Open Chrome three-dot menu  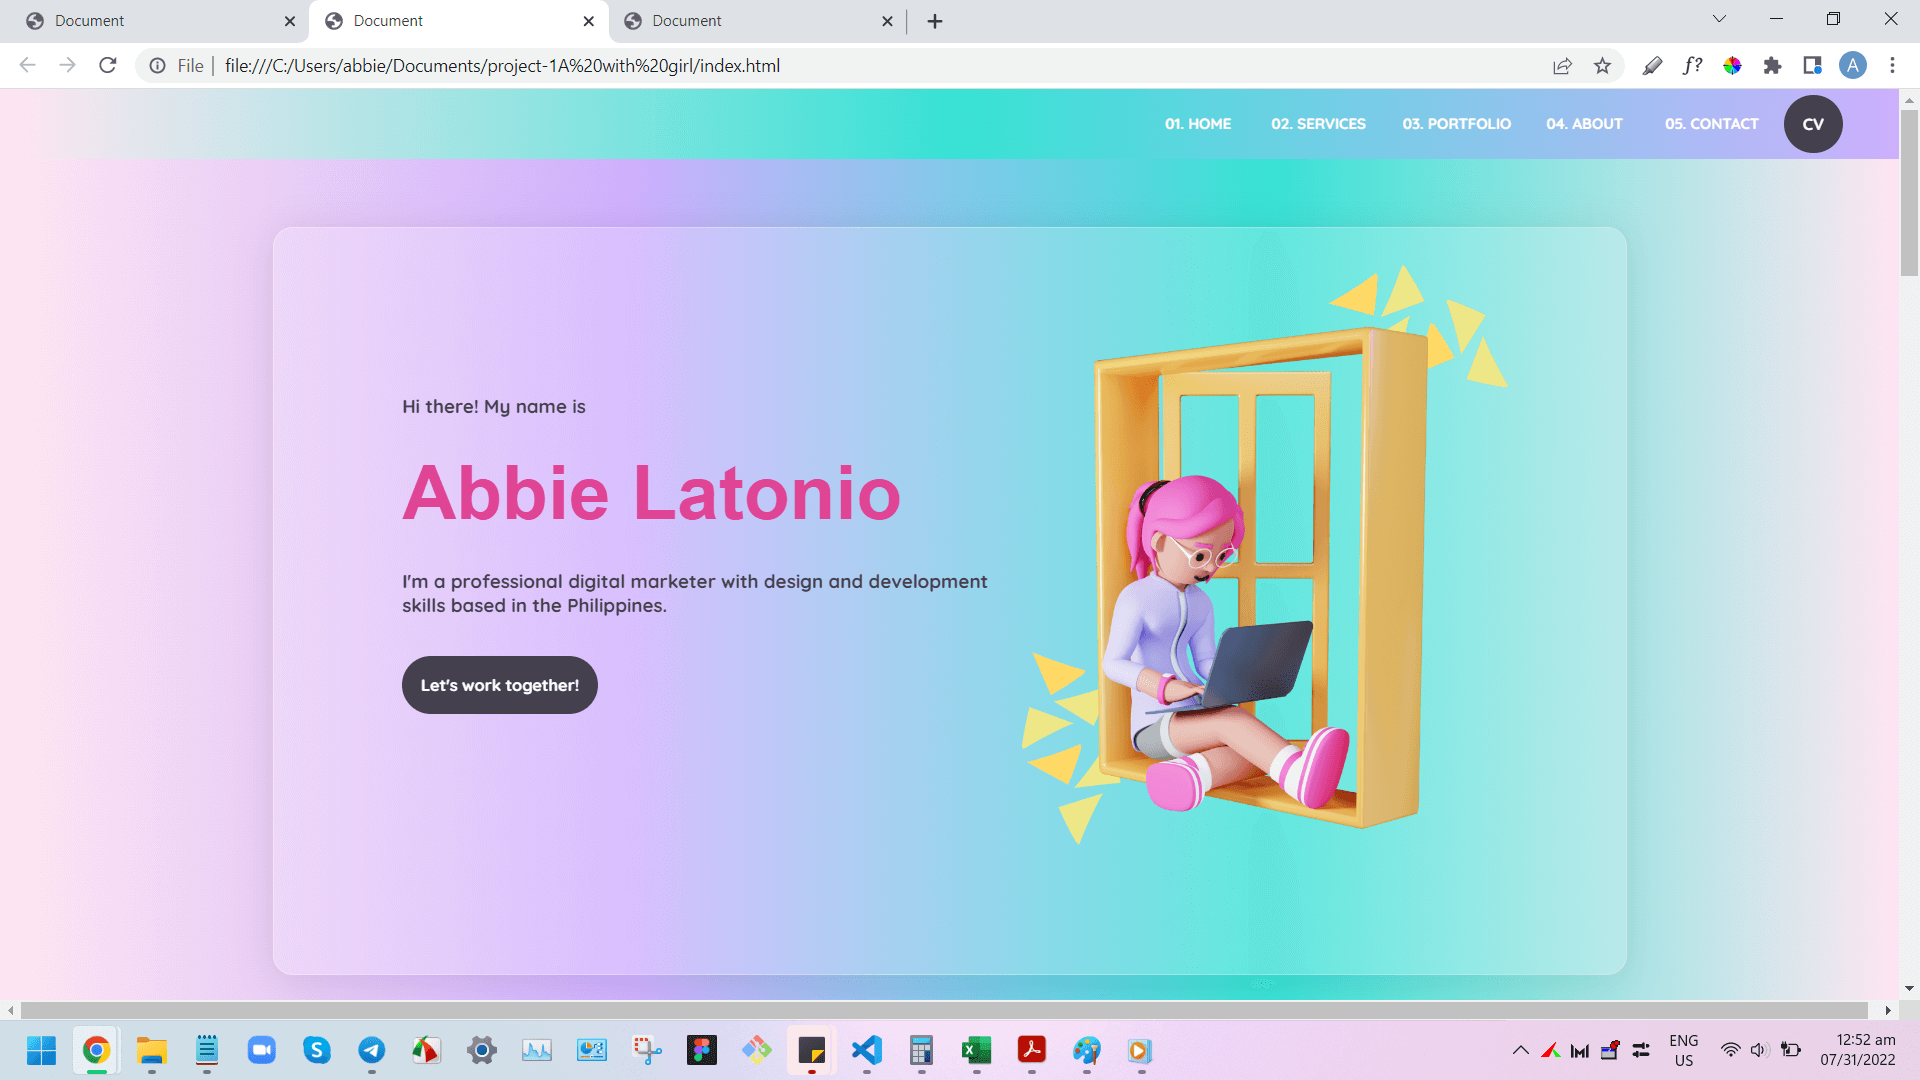coord(1892,66)
